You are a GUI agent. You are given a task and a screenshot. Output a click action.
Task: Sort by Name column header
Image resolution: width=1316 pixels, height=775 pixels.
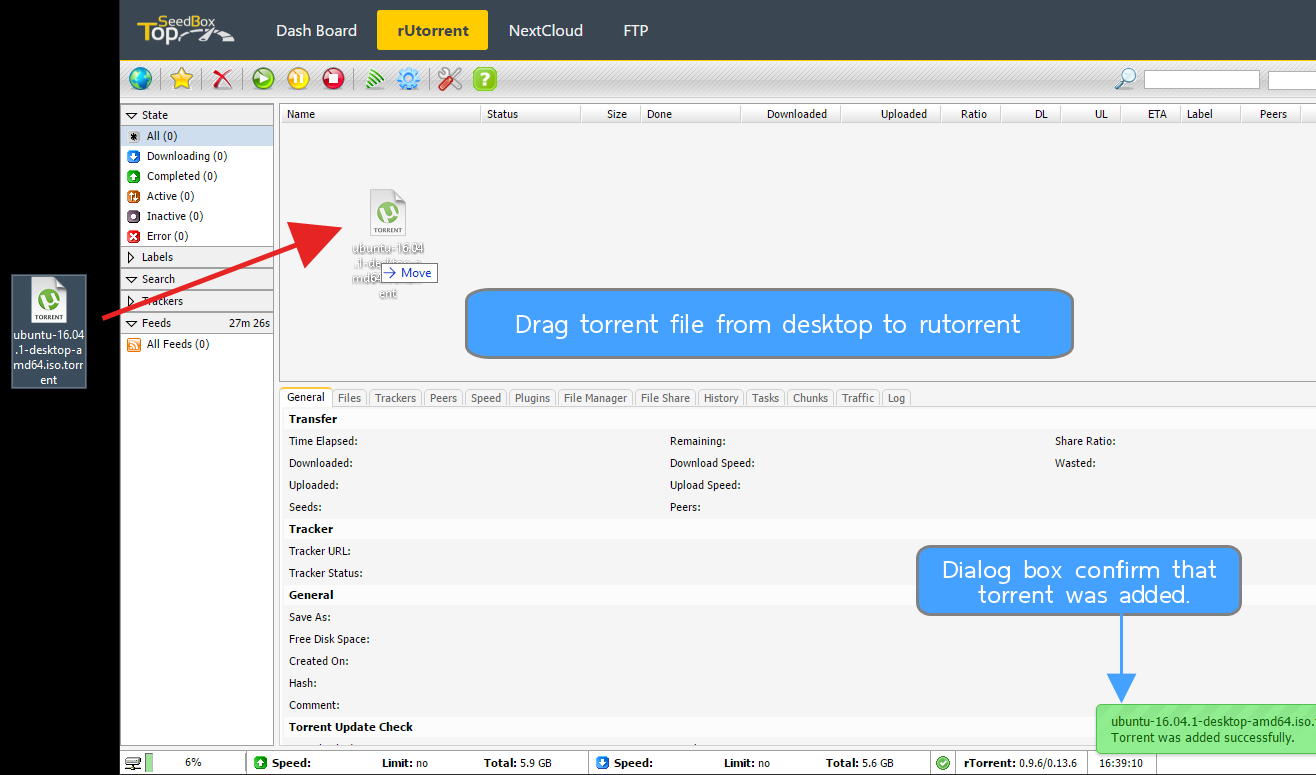click(380, 114)
